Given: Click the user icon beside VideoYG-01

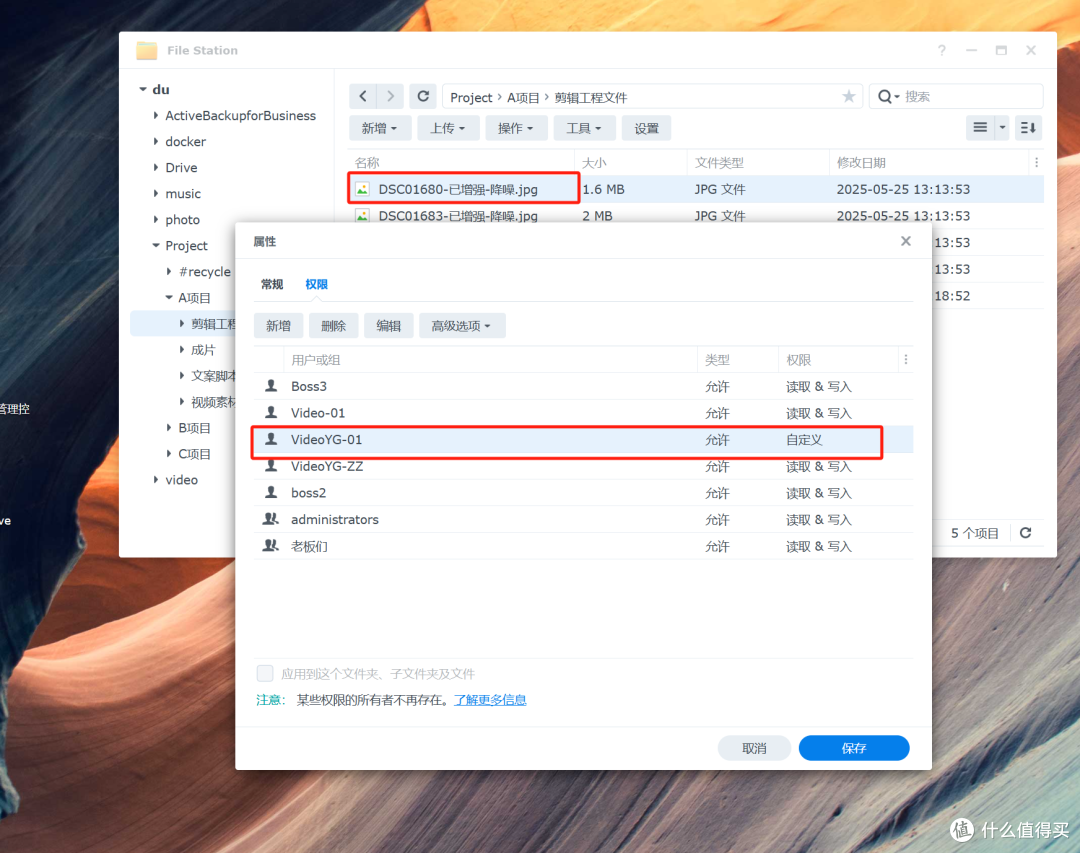Looking at the screenshot, I should [x=271, y=439].
